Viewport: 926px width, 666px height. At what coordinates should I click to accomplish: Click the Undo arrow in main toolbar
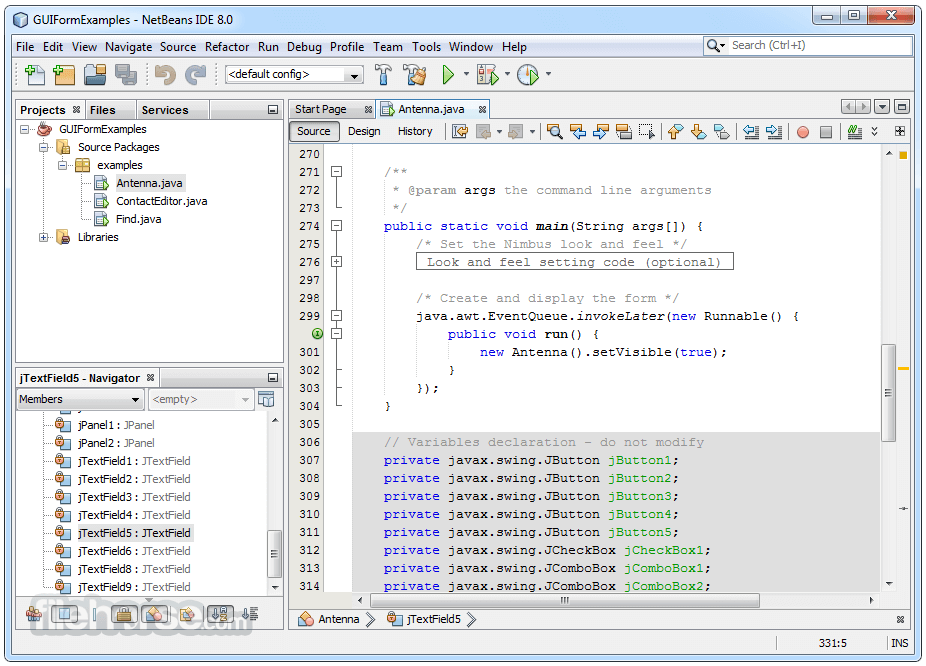(165, 74)
